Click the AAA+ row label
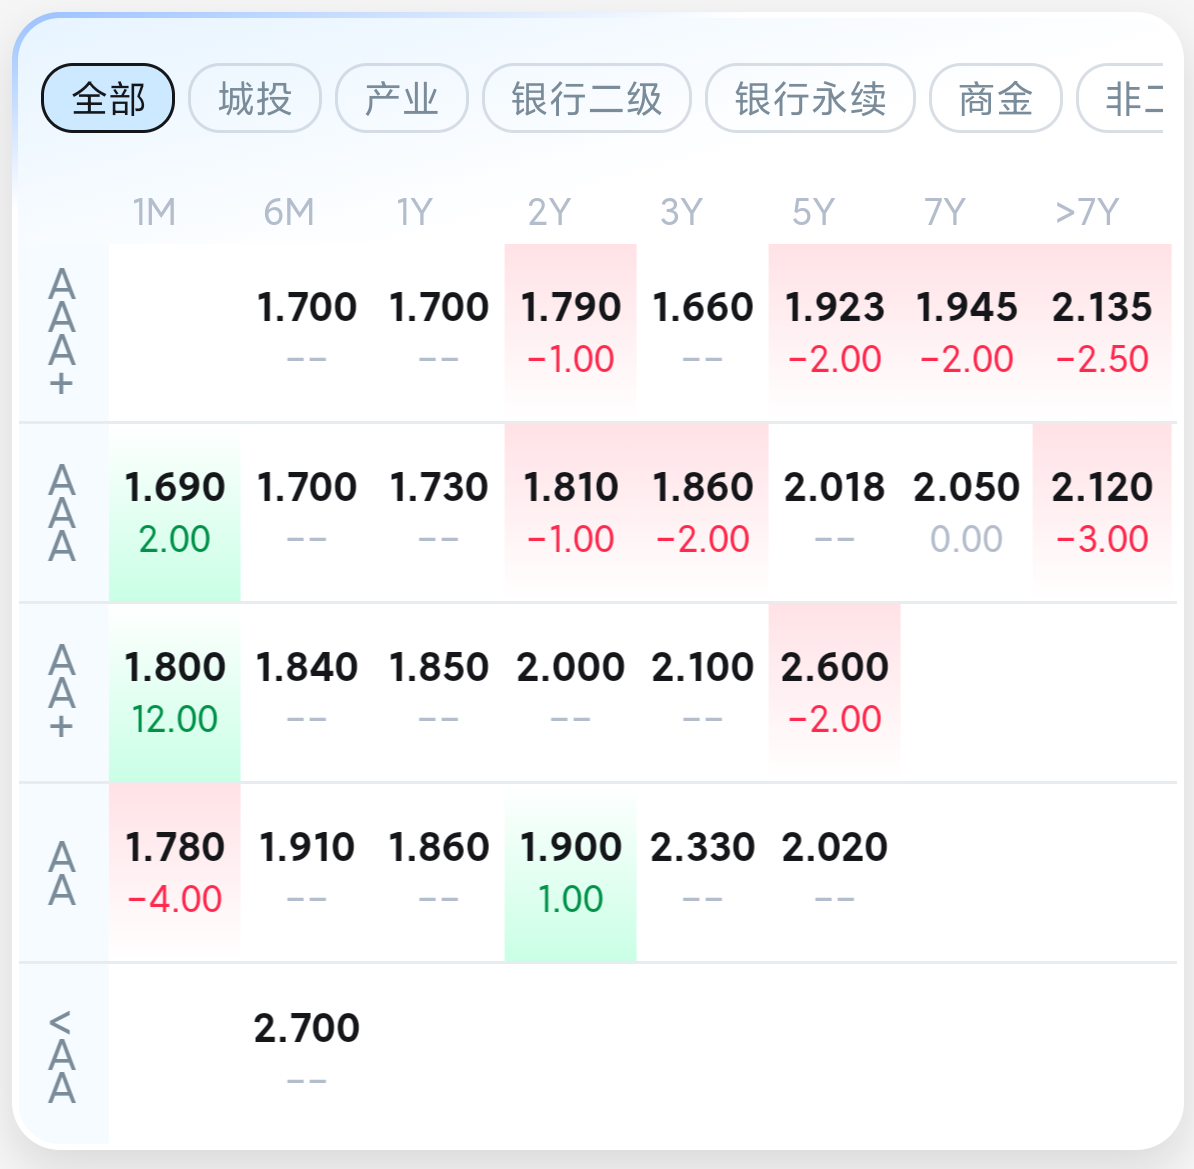The image size is (1194, 1169). point(62,332)
